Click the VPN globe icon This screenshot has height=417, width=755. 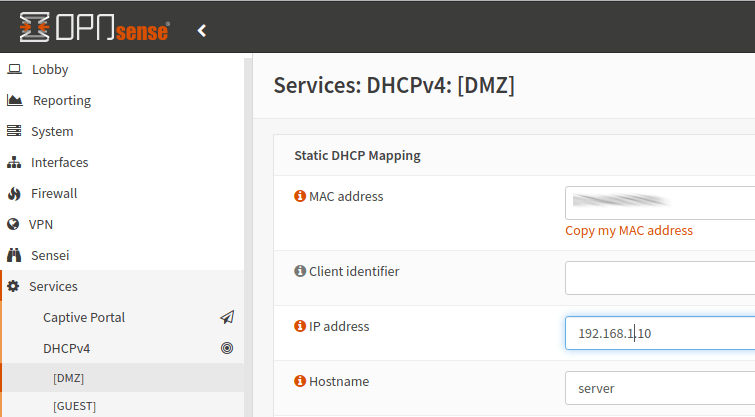pos(14,224)
